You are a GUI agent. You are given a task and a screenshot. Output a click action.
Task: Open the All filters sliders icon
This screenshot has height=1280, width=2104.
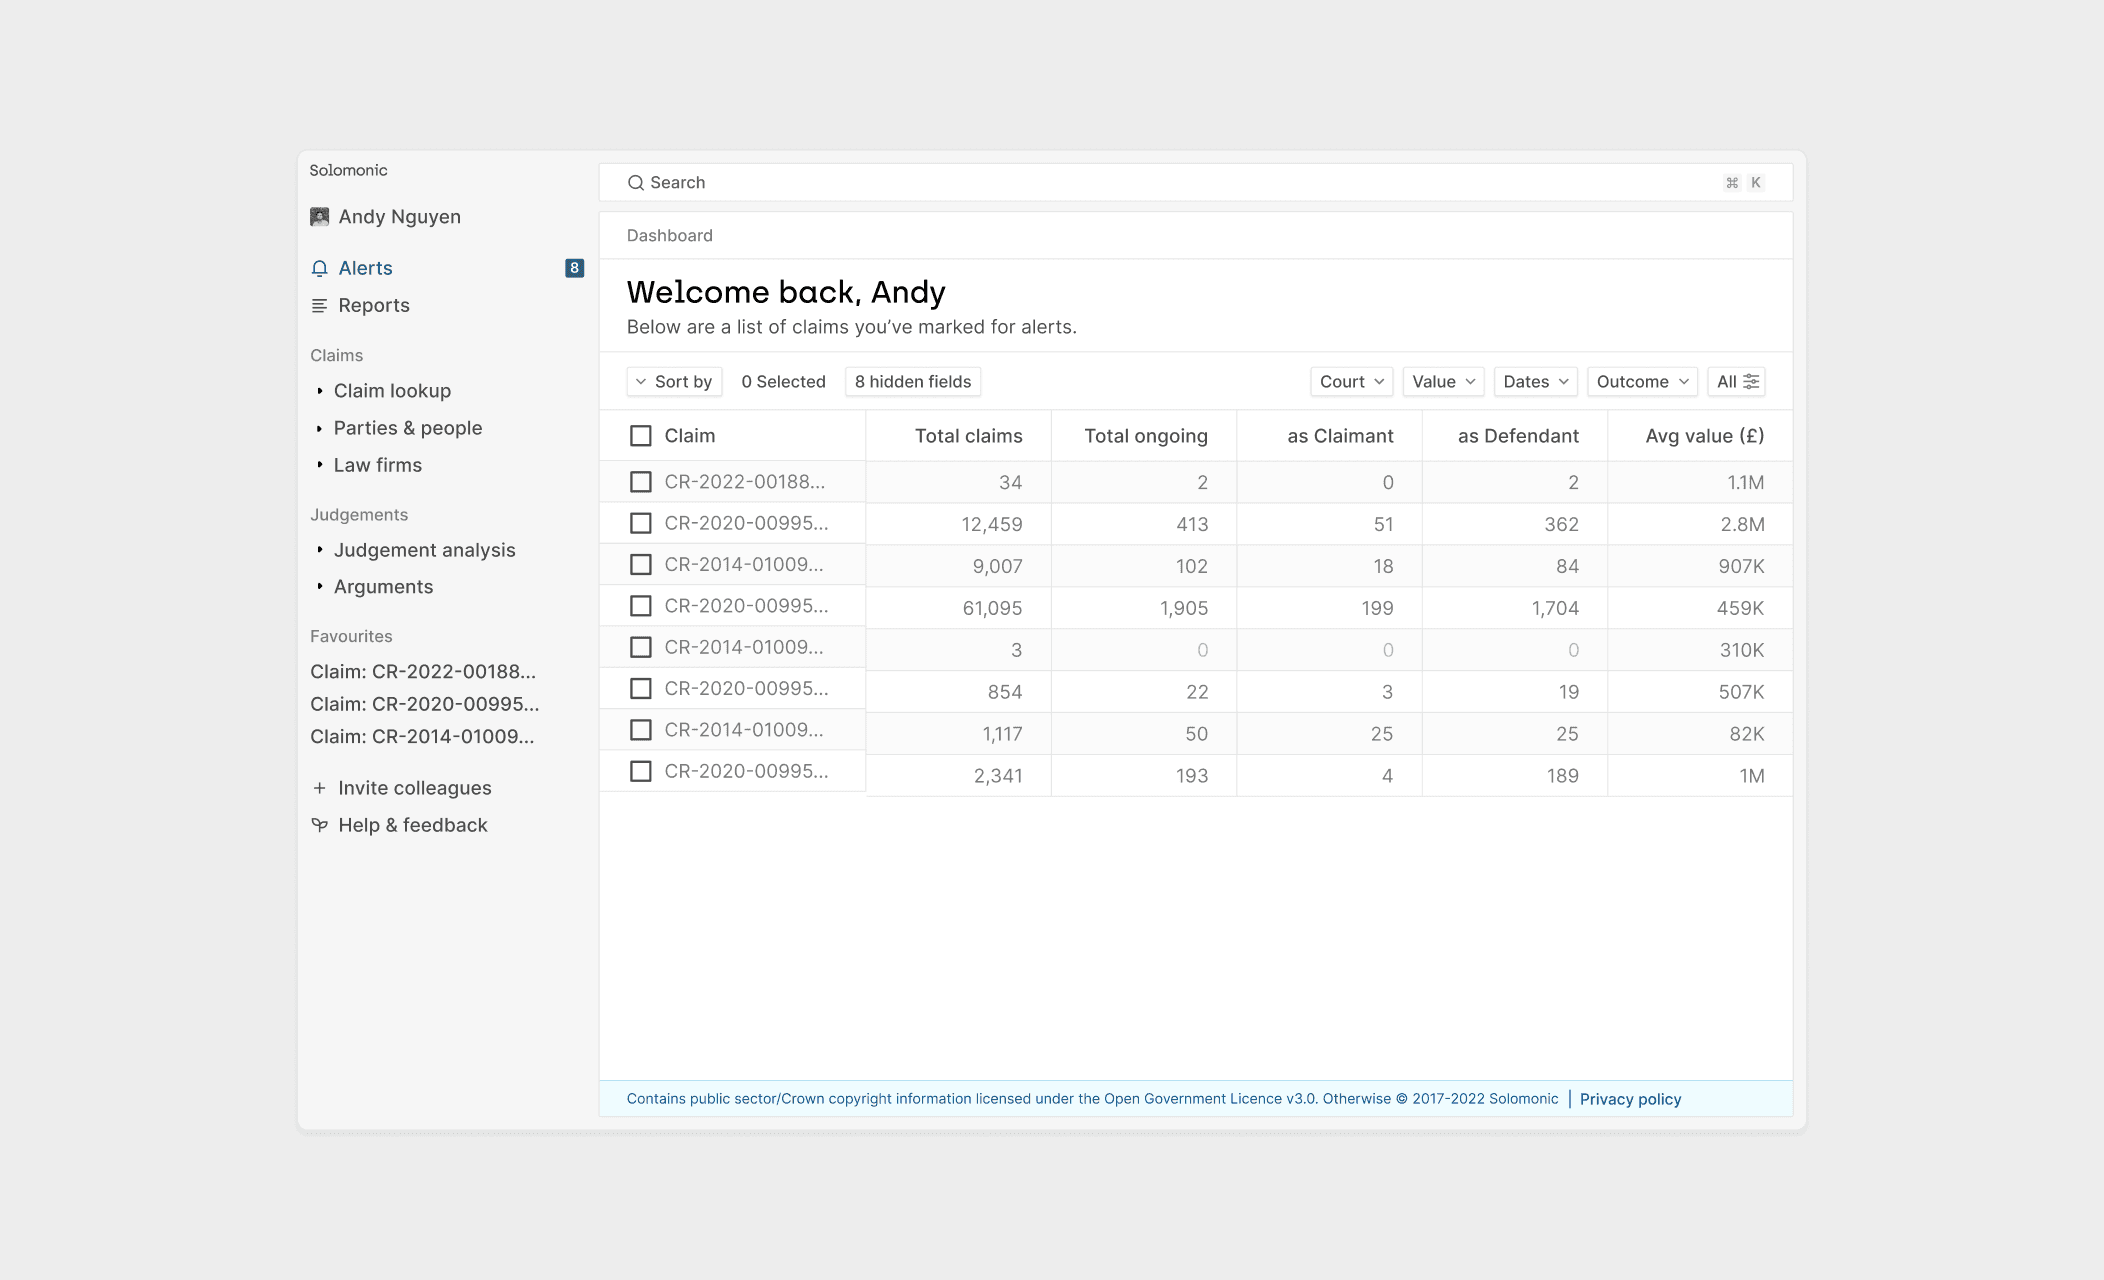click(x=1751, y=382)
